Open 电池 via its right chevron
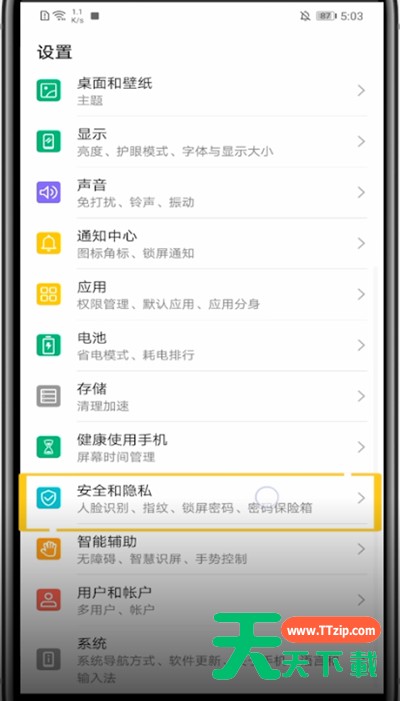The image size is (400, 701). point(361,346)
